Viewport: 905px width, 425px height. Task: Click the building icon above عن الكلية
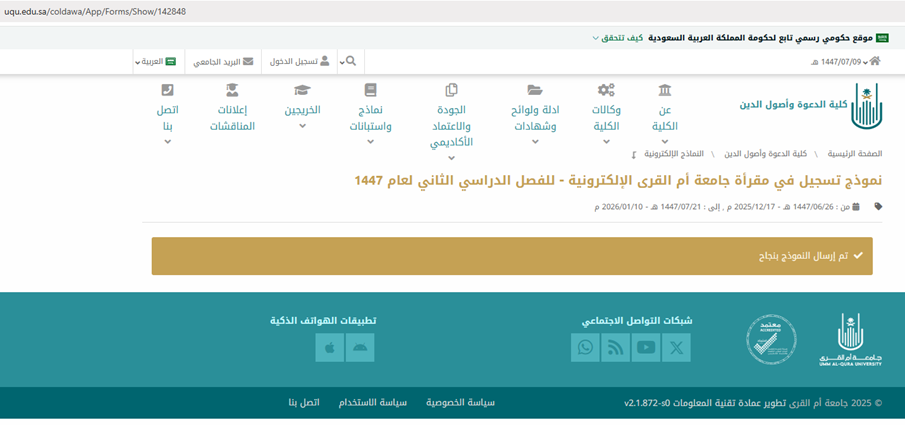click(664, 90)
